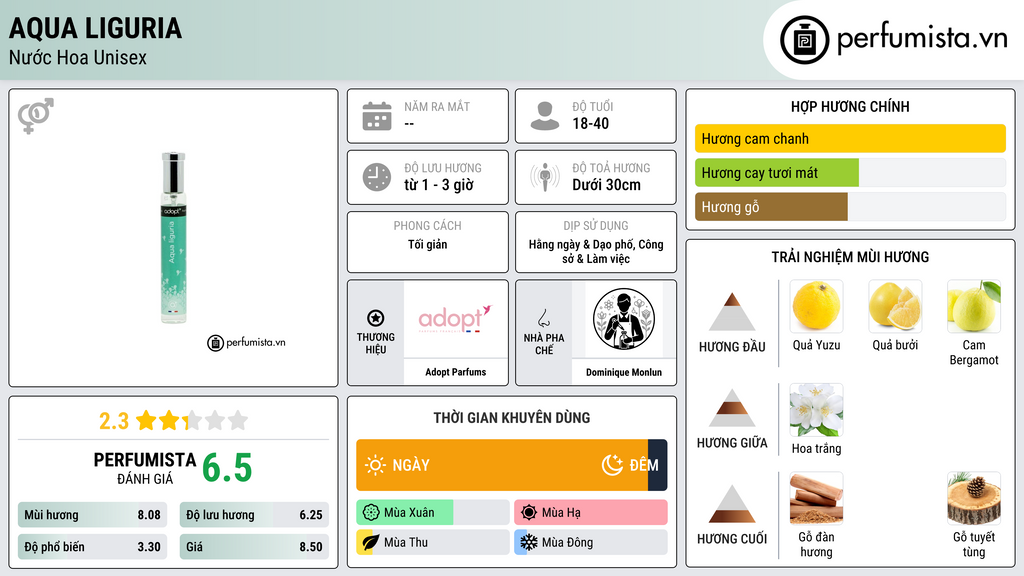Screen dimensions: 1024x576
Task: Click the 'từ 1 - 3 giờ' longevity value
Action: coord(439,185)
